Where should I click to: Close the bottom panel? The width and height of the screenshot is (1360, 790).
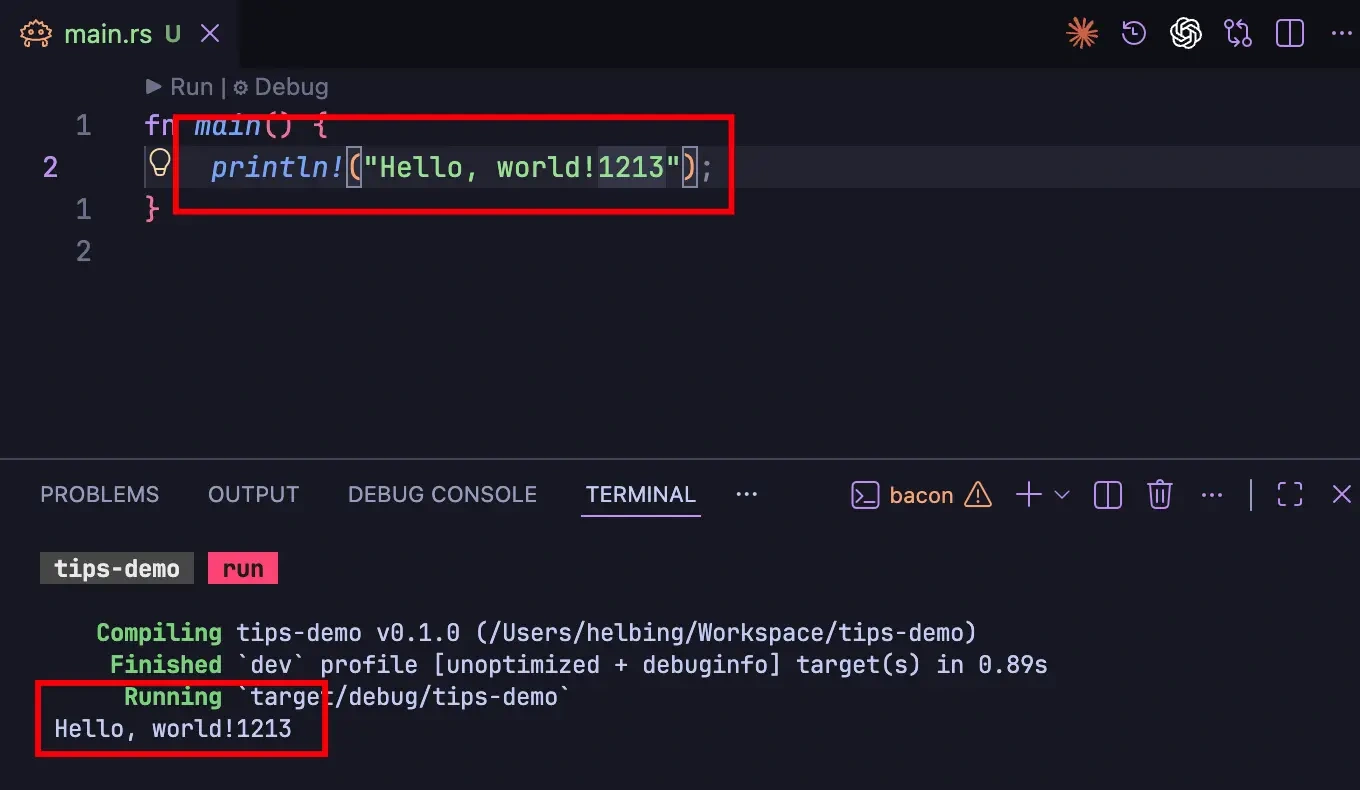tap(1342, 495)
